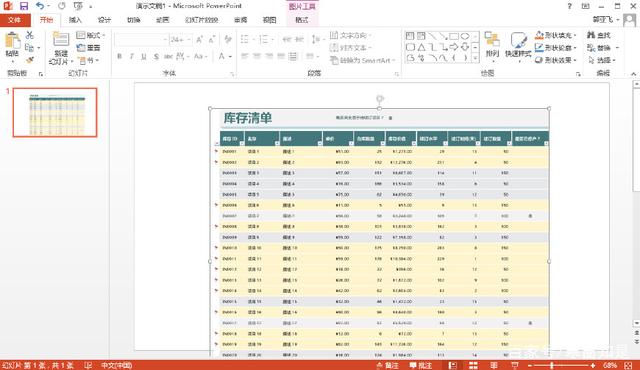This screenshot has width=640, height=370.
Task: Expand the shapes gallery More arrow
Action: pos(476,59)
